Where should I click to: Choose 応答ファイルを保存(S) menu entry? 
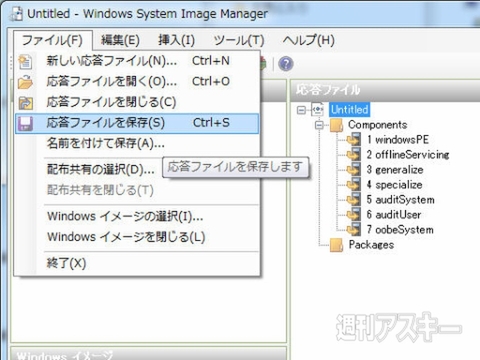tap(137, 123)
